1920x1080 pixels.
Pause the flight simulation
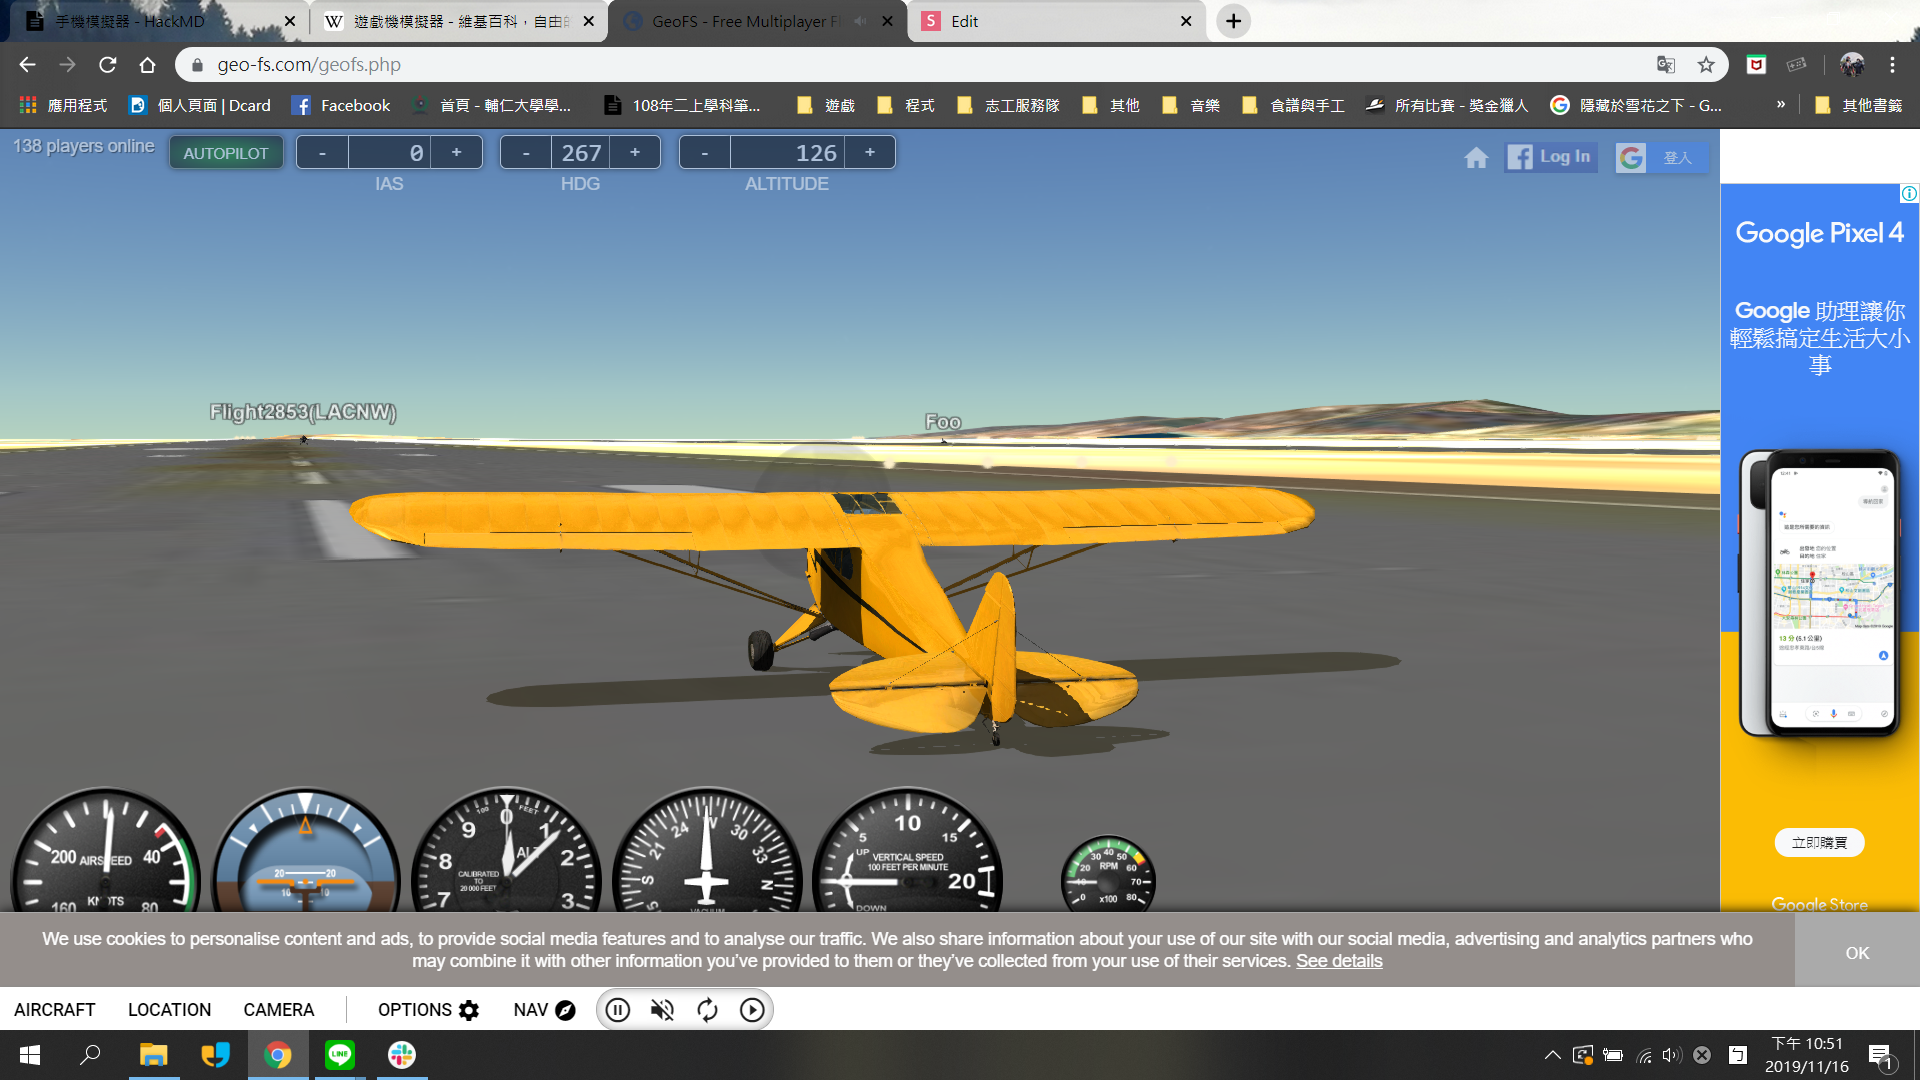pyautogui.click(x=618, y=1010)
